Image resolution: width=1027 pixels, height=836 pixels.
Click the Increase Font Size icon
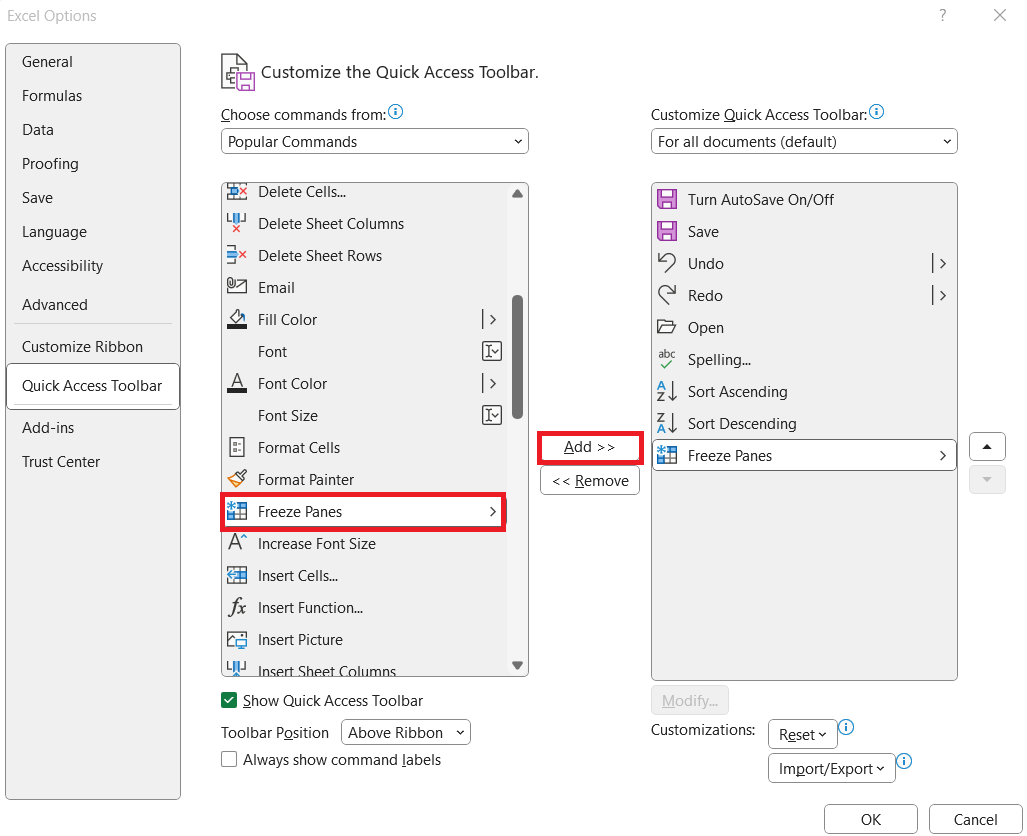(x=236, y=542)
